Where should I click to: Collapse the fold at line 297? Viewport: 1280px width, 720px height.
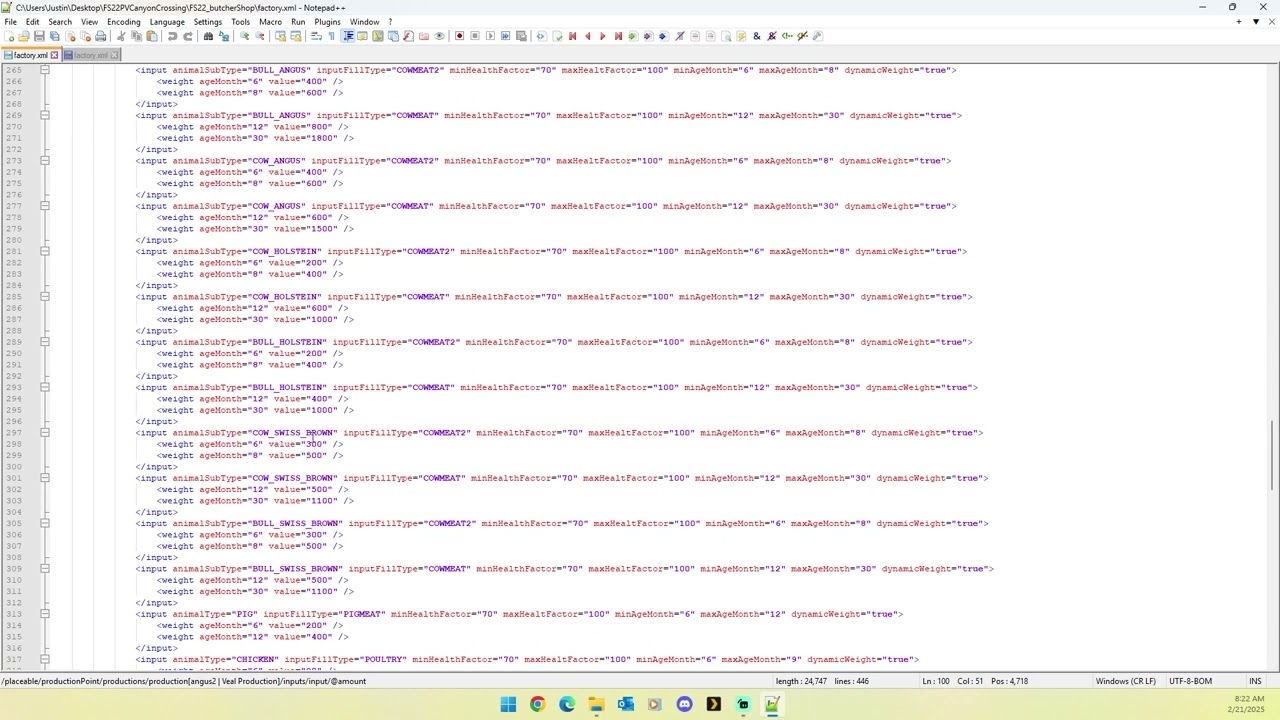(45, 433)
